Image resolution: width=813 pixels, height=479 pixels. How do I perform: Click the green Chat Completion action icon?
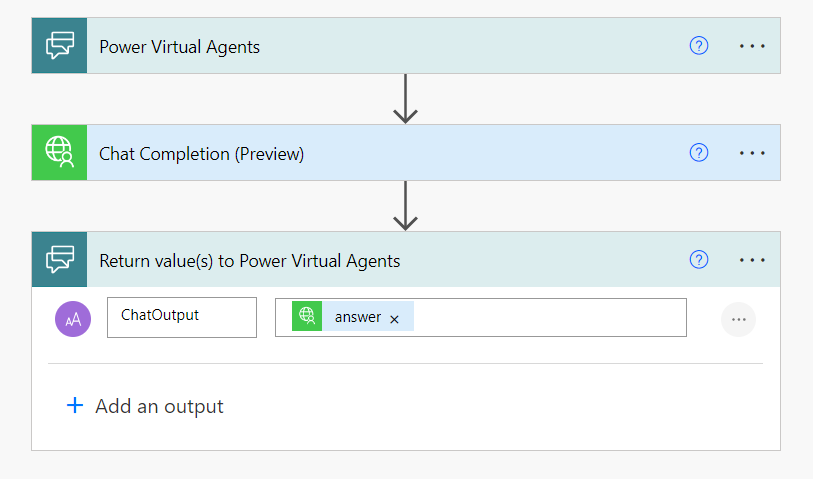(59, 153)
